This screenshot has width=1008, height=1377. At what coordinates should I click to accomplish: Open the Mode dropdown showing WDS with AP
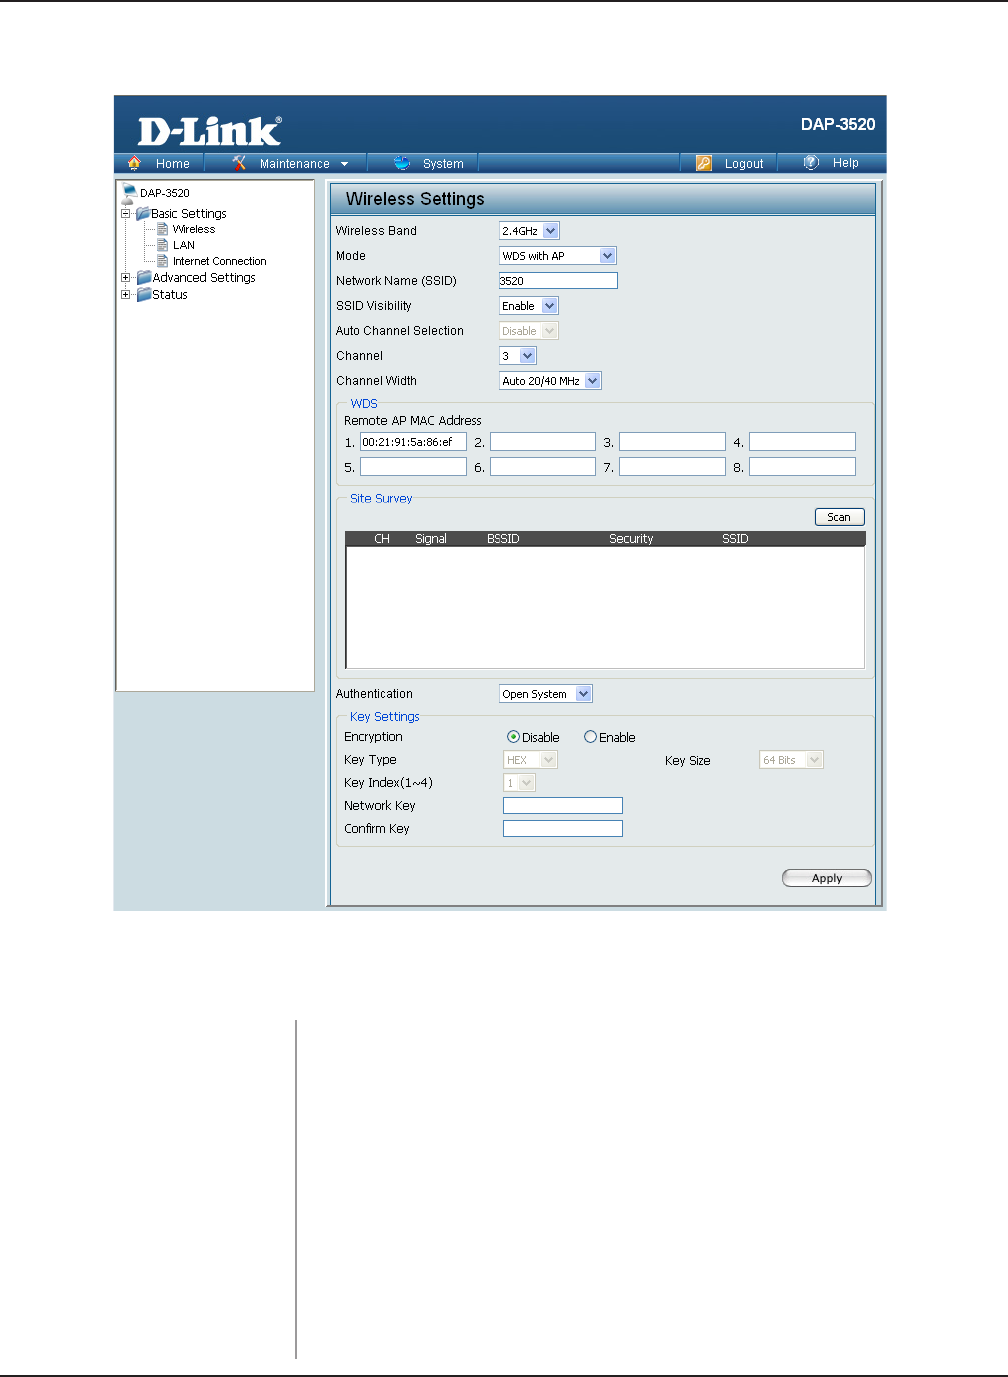[558, 256]
